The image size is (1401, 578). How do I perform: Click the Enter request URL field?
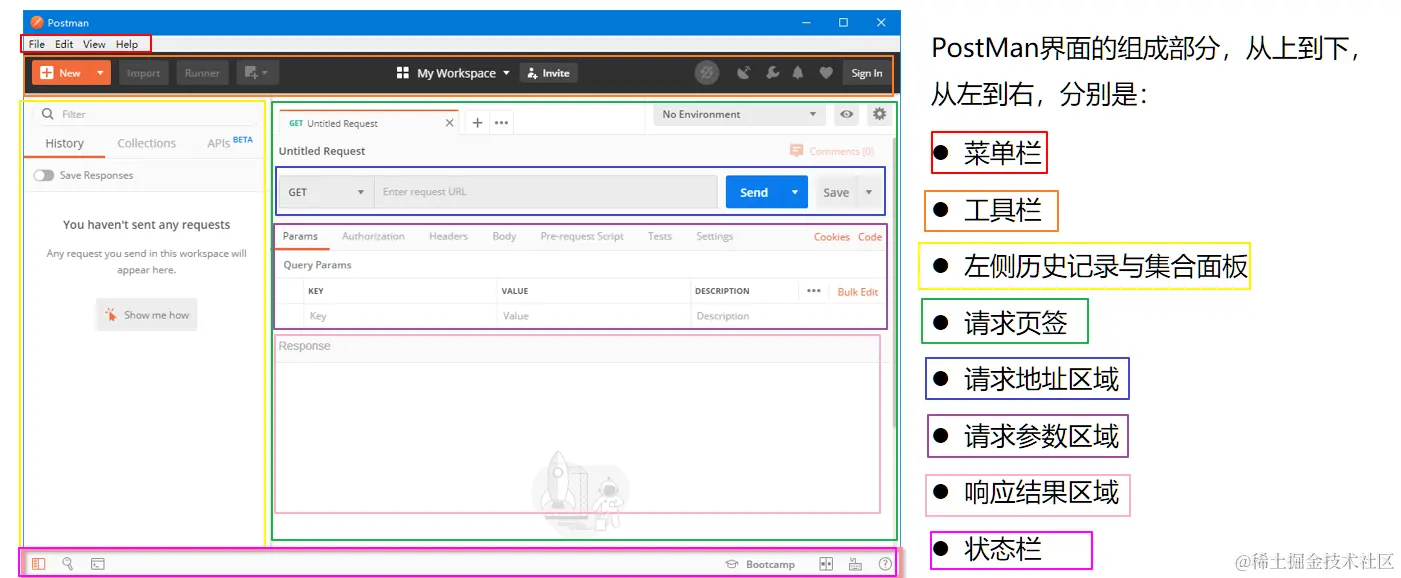pyautogui.click(x=546, y=192)
